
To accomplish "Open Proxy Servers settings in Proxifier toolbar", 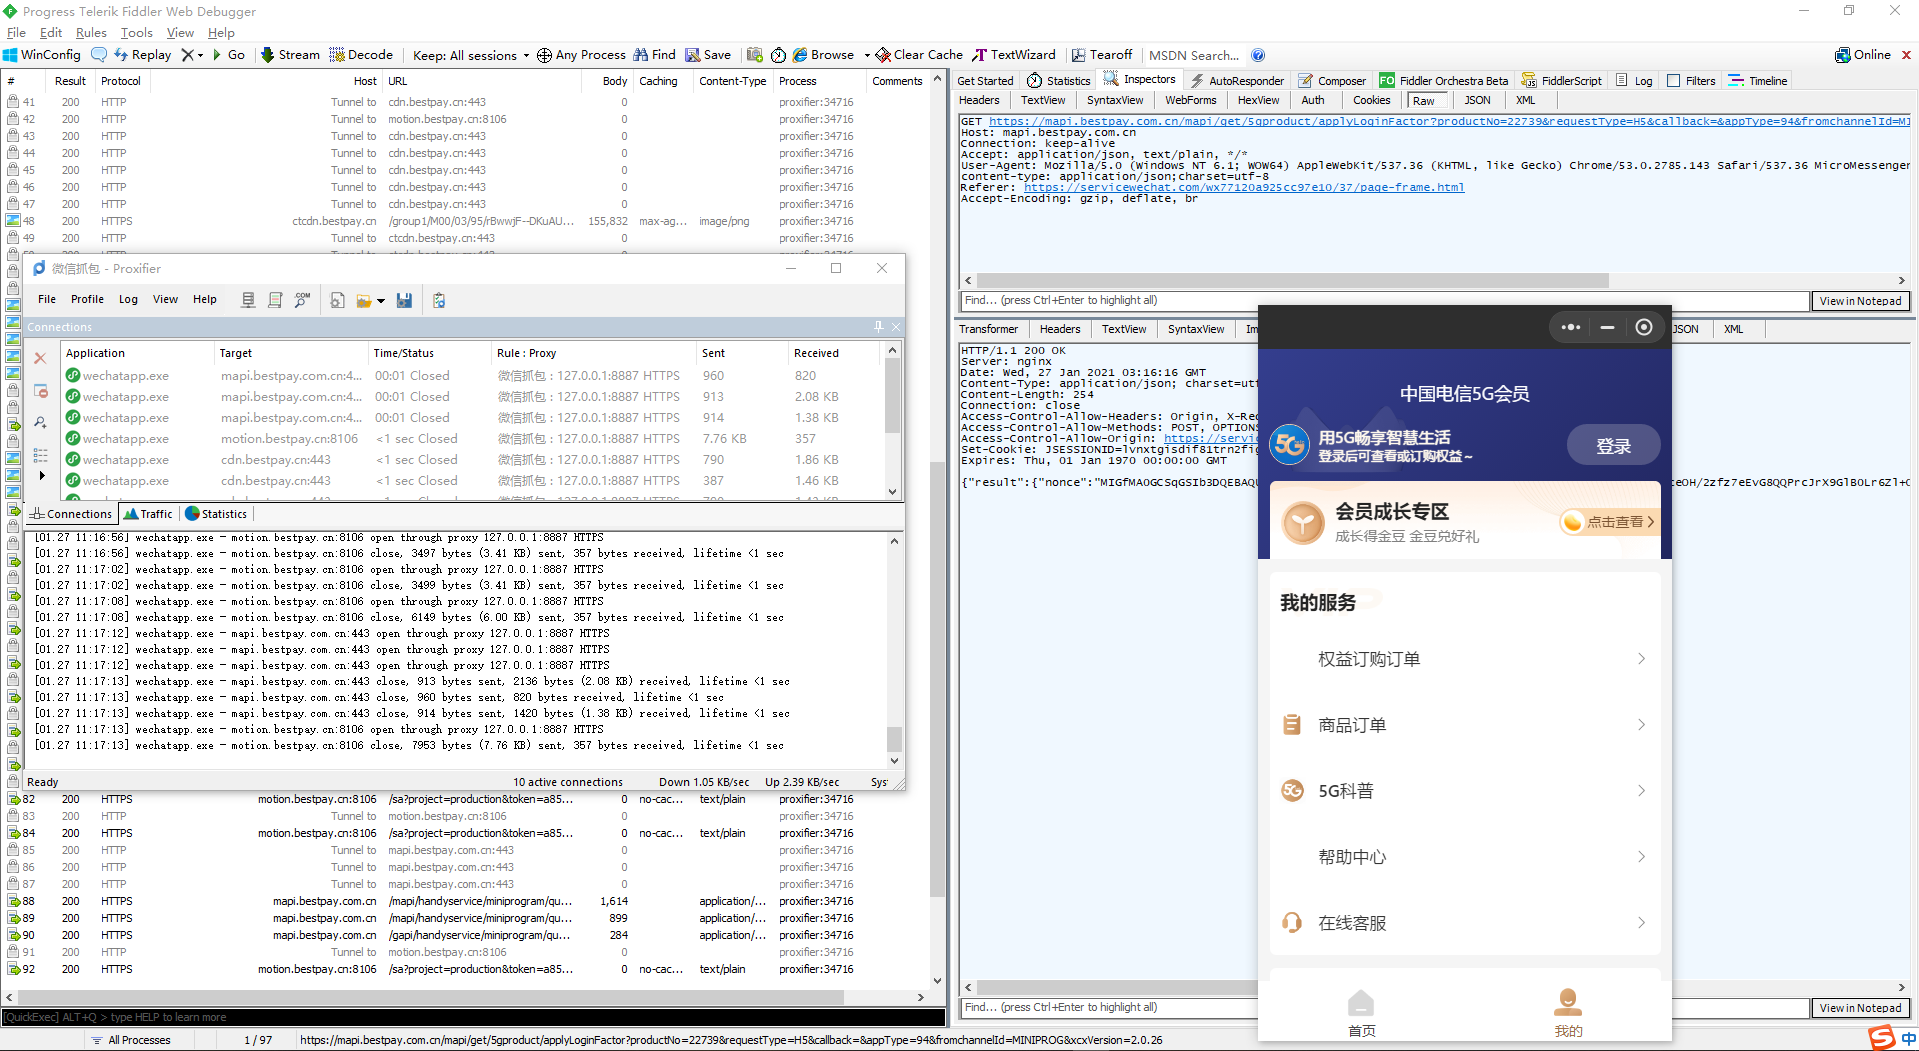I will (248, 300).
